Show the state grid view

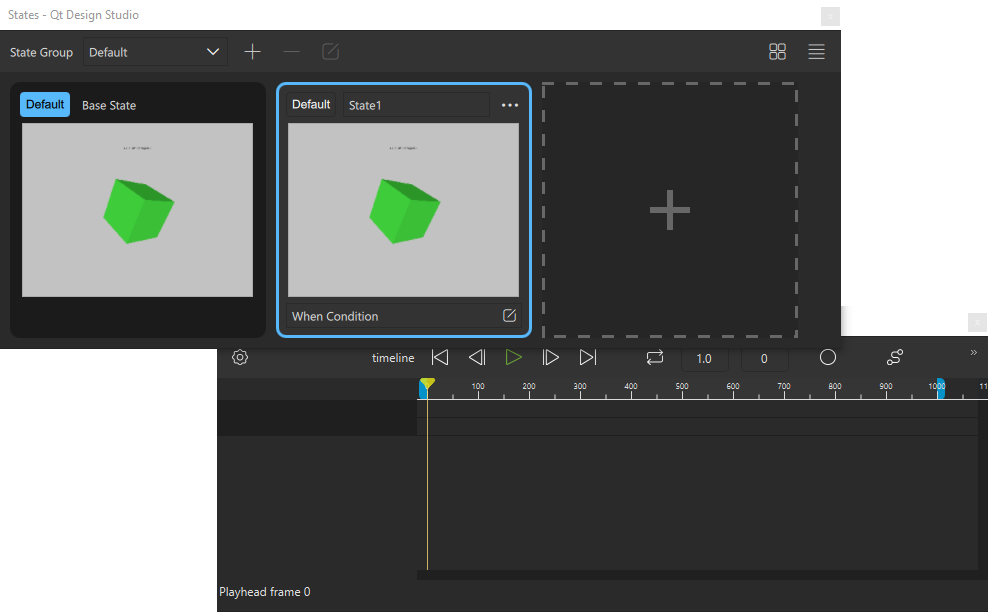tap(777, 52)
